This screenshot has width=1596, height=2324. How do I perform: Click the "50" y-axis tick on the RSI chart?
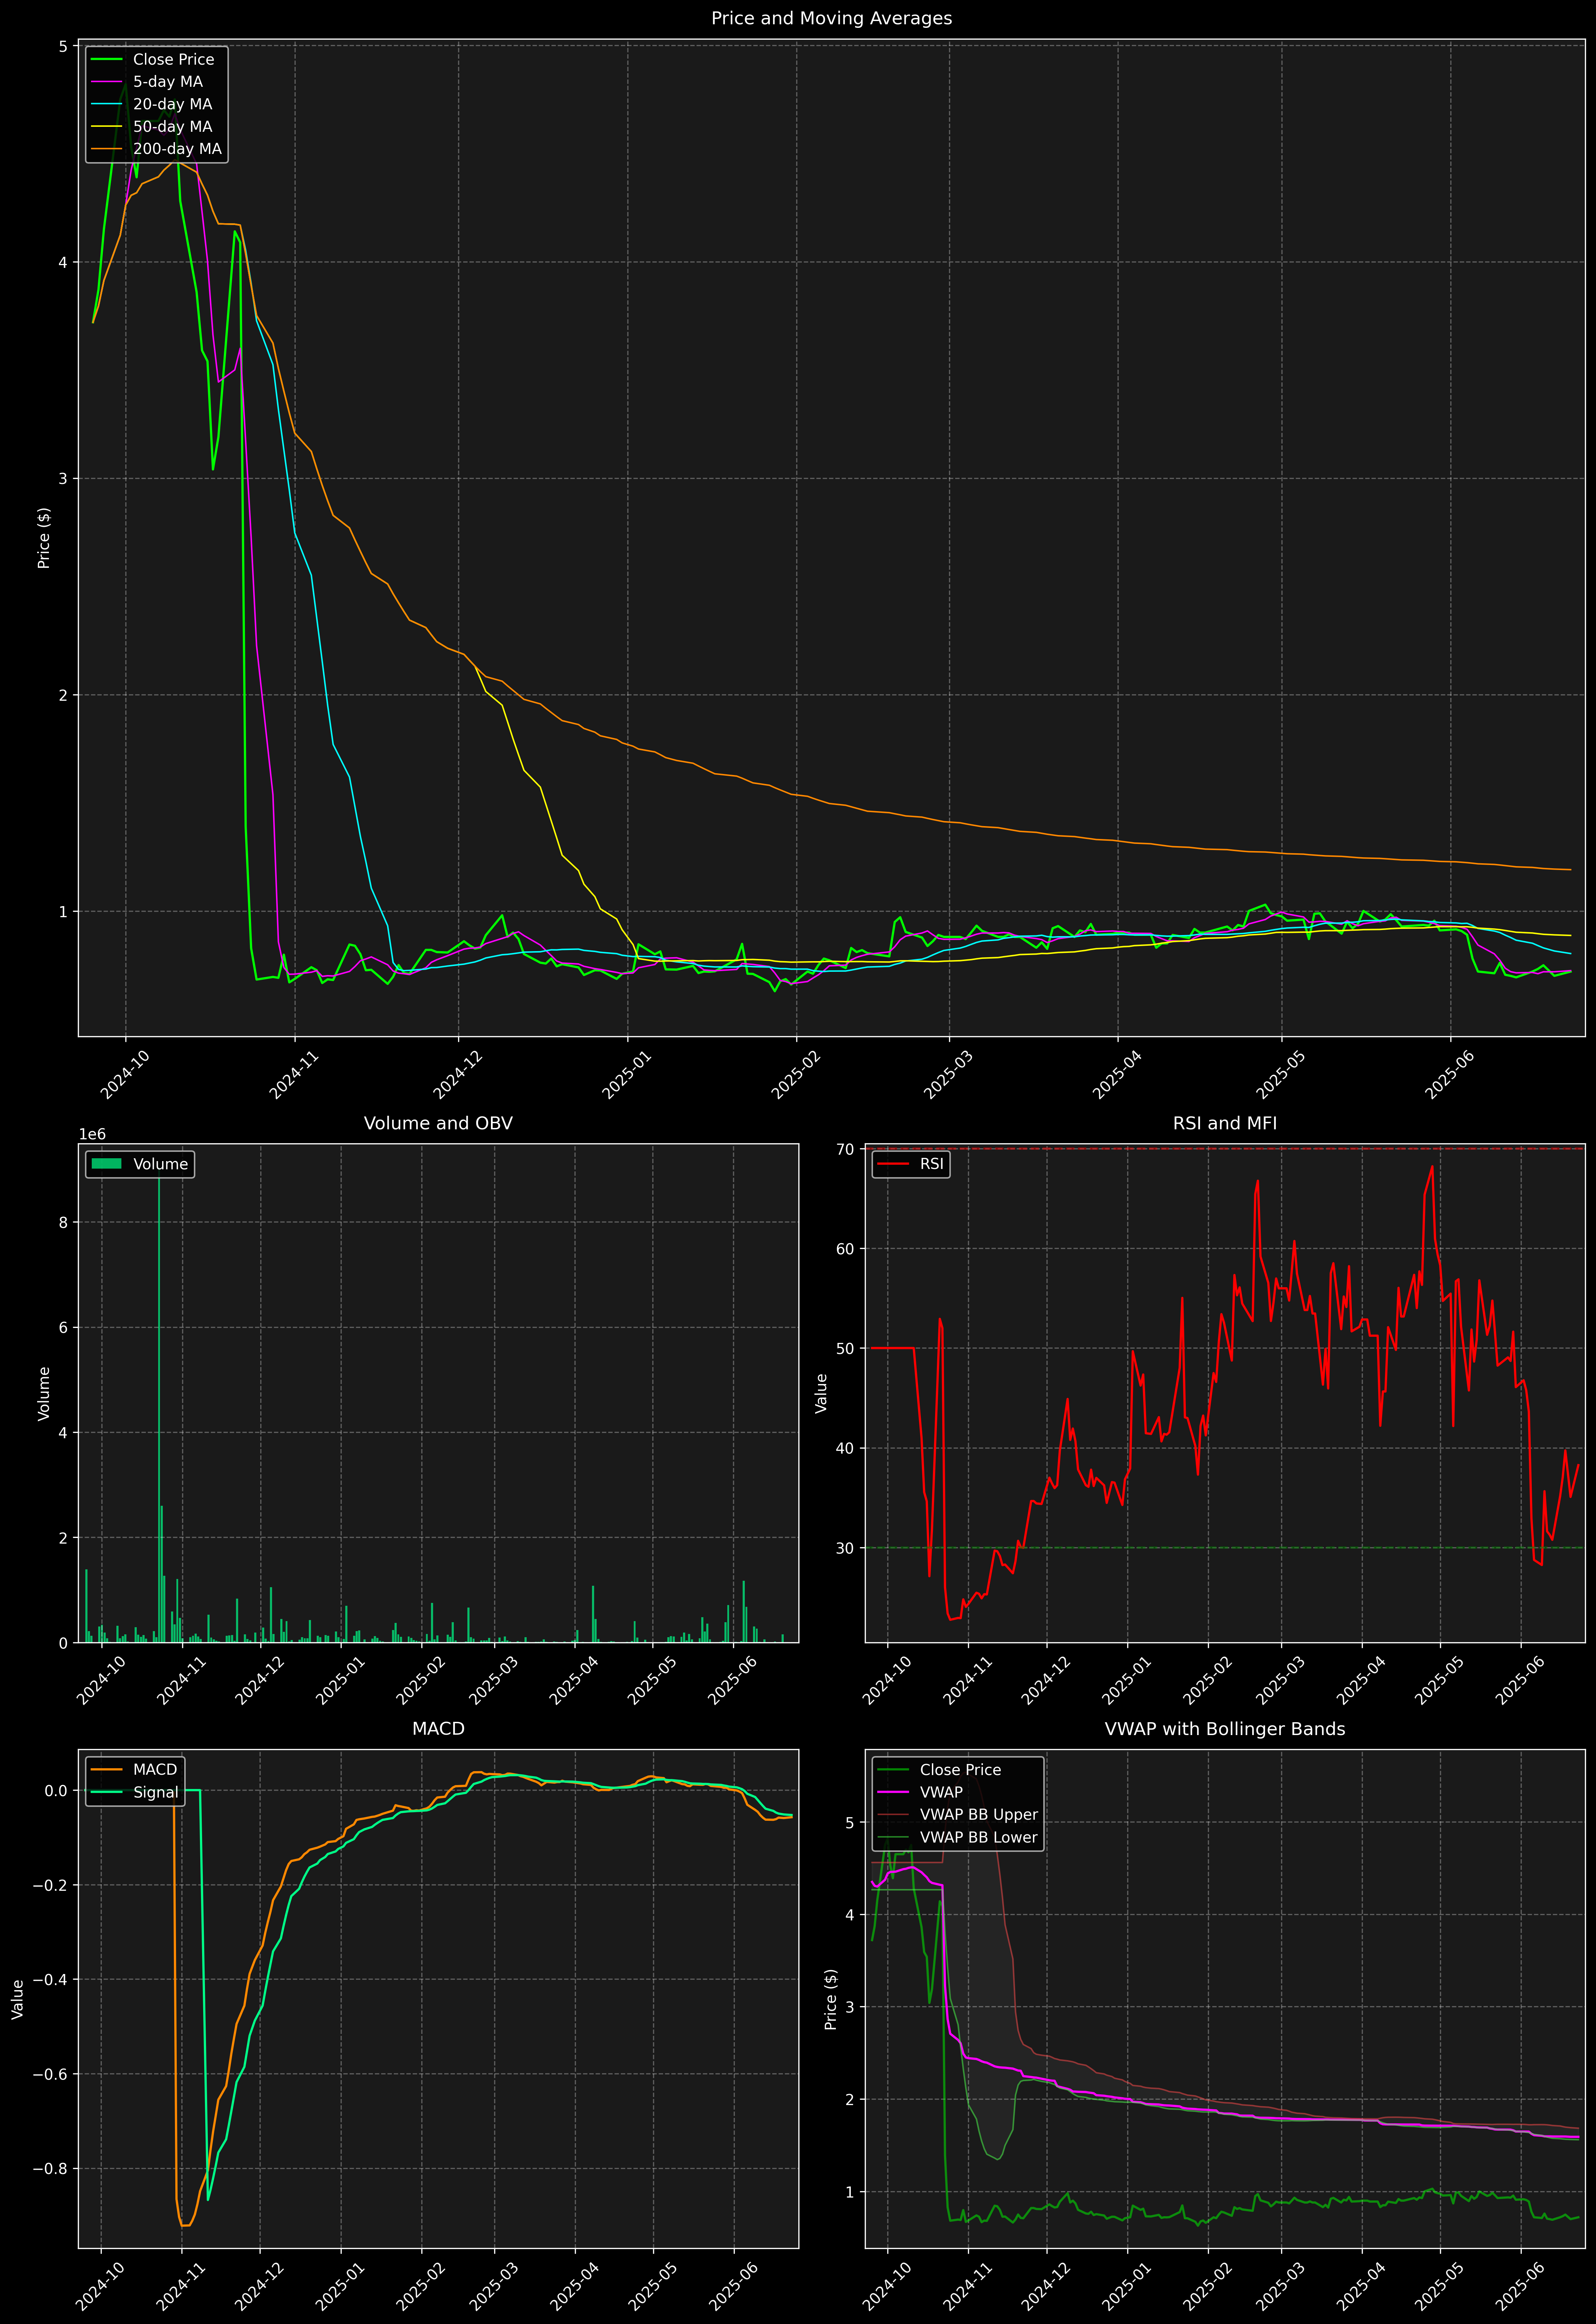pos(846,1348)
